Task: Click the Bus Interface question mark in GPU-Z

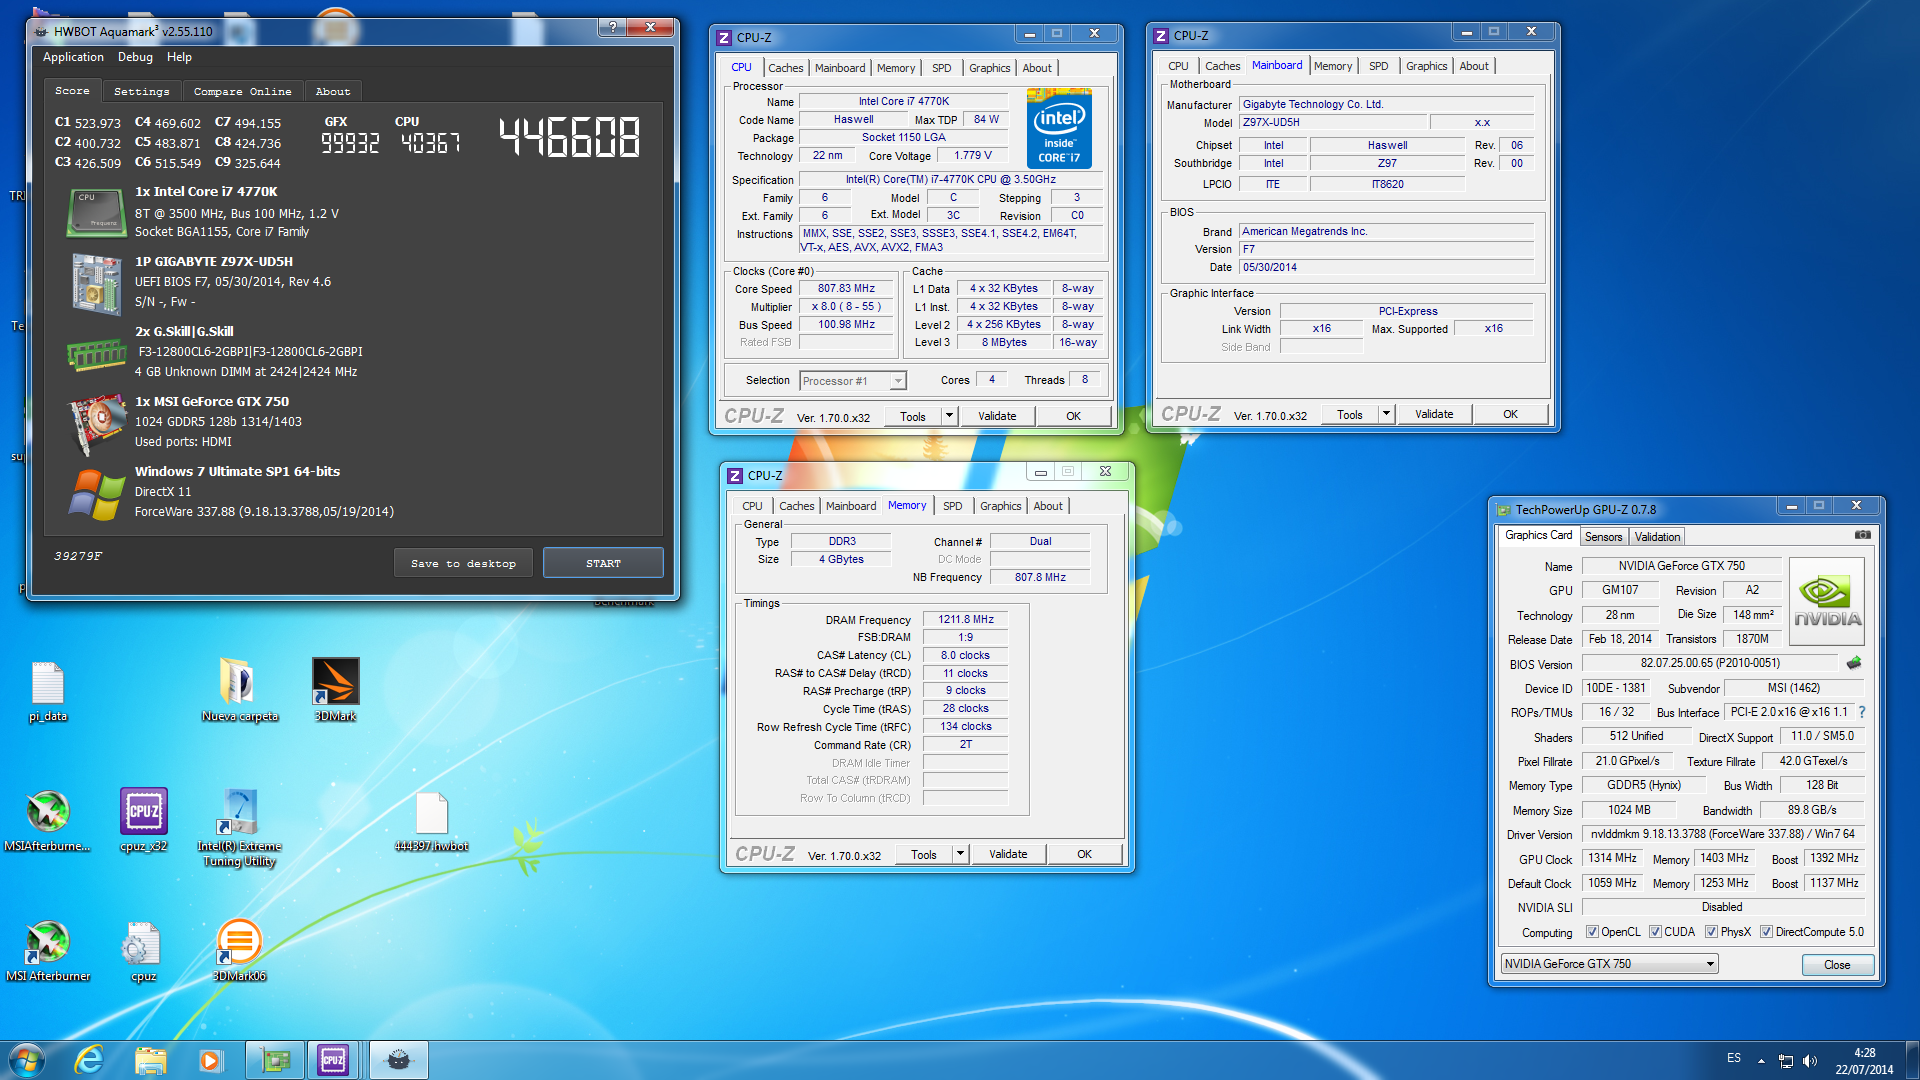Action: pos(1861,712)
